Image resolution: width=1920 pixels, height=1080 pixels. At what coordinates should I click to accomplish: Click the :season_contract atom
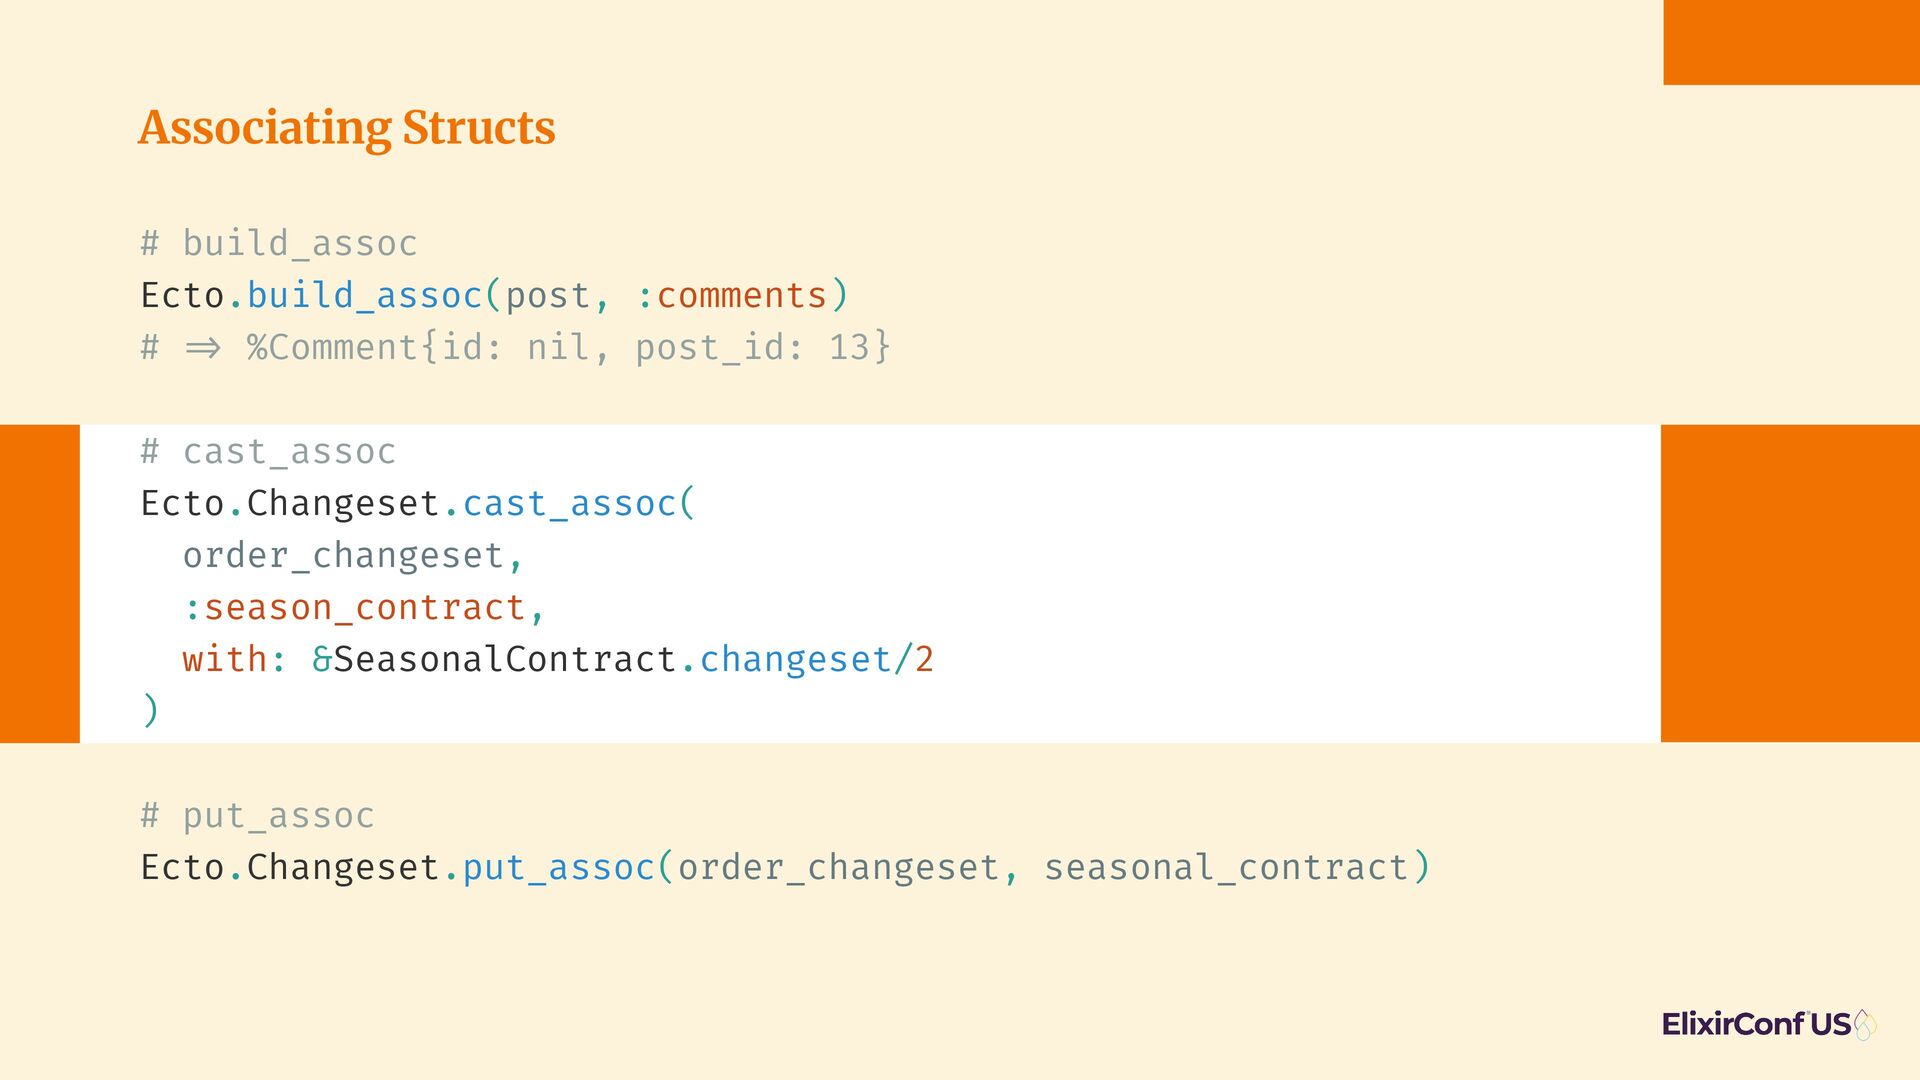pyautogui.click(x=354, y=608)
